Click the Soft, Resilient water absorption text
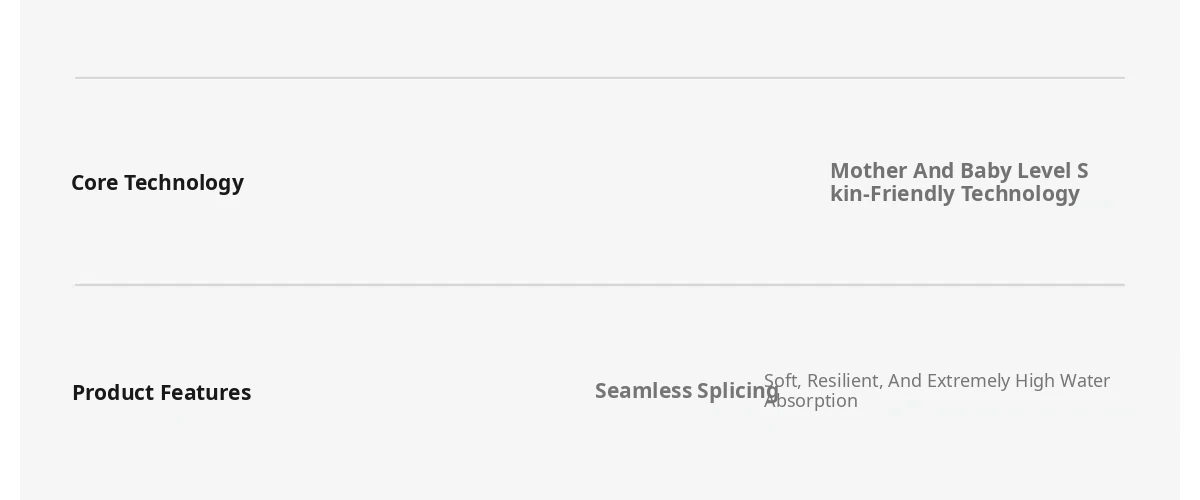This screenshot has height=500, width=1200. click(936, 390)
